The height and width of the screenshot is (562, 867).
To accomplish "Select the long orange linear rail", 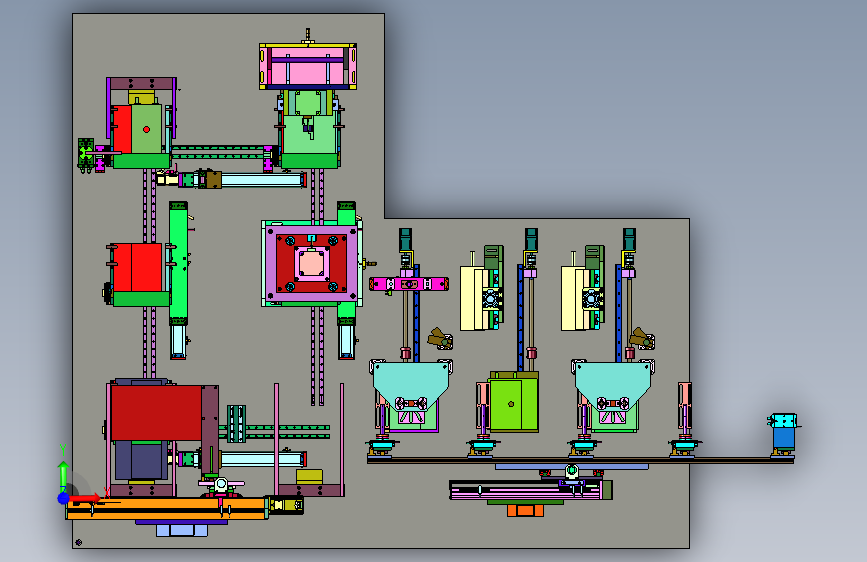I will (x=167, y=508).
